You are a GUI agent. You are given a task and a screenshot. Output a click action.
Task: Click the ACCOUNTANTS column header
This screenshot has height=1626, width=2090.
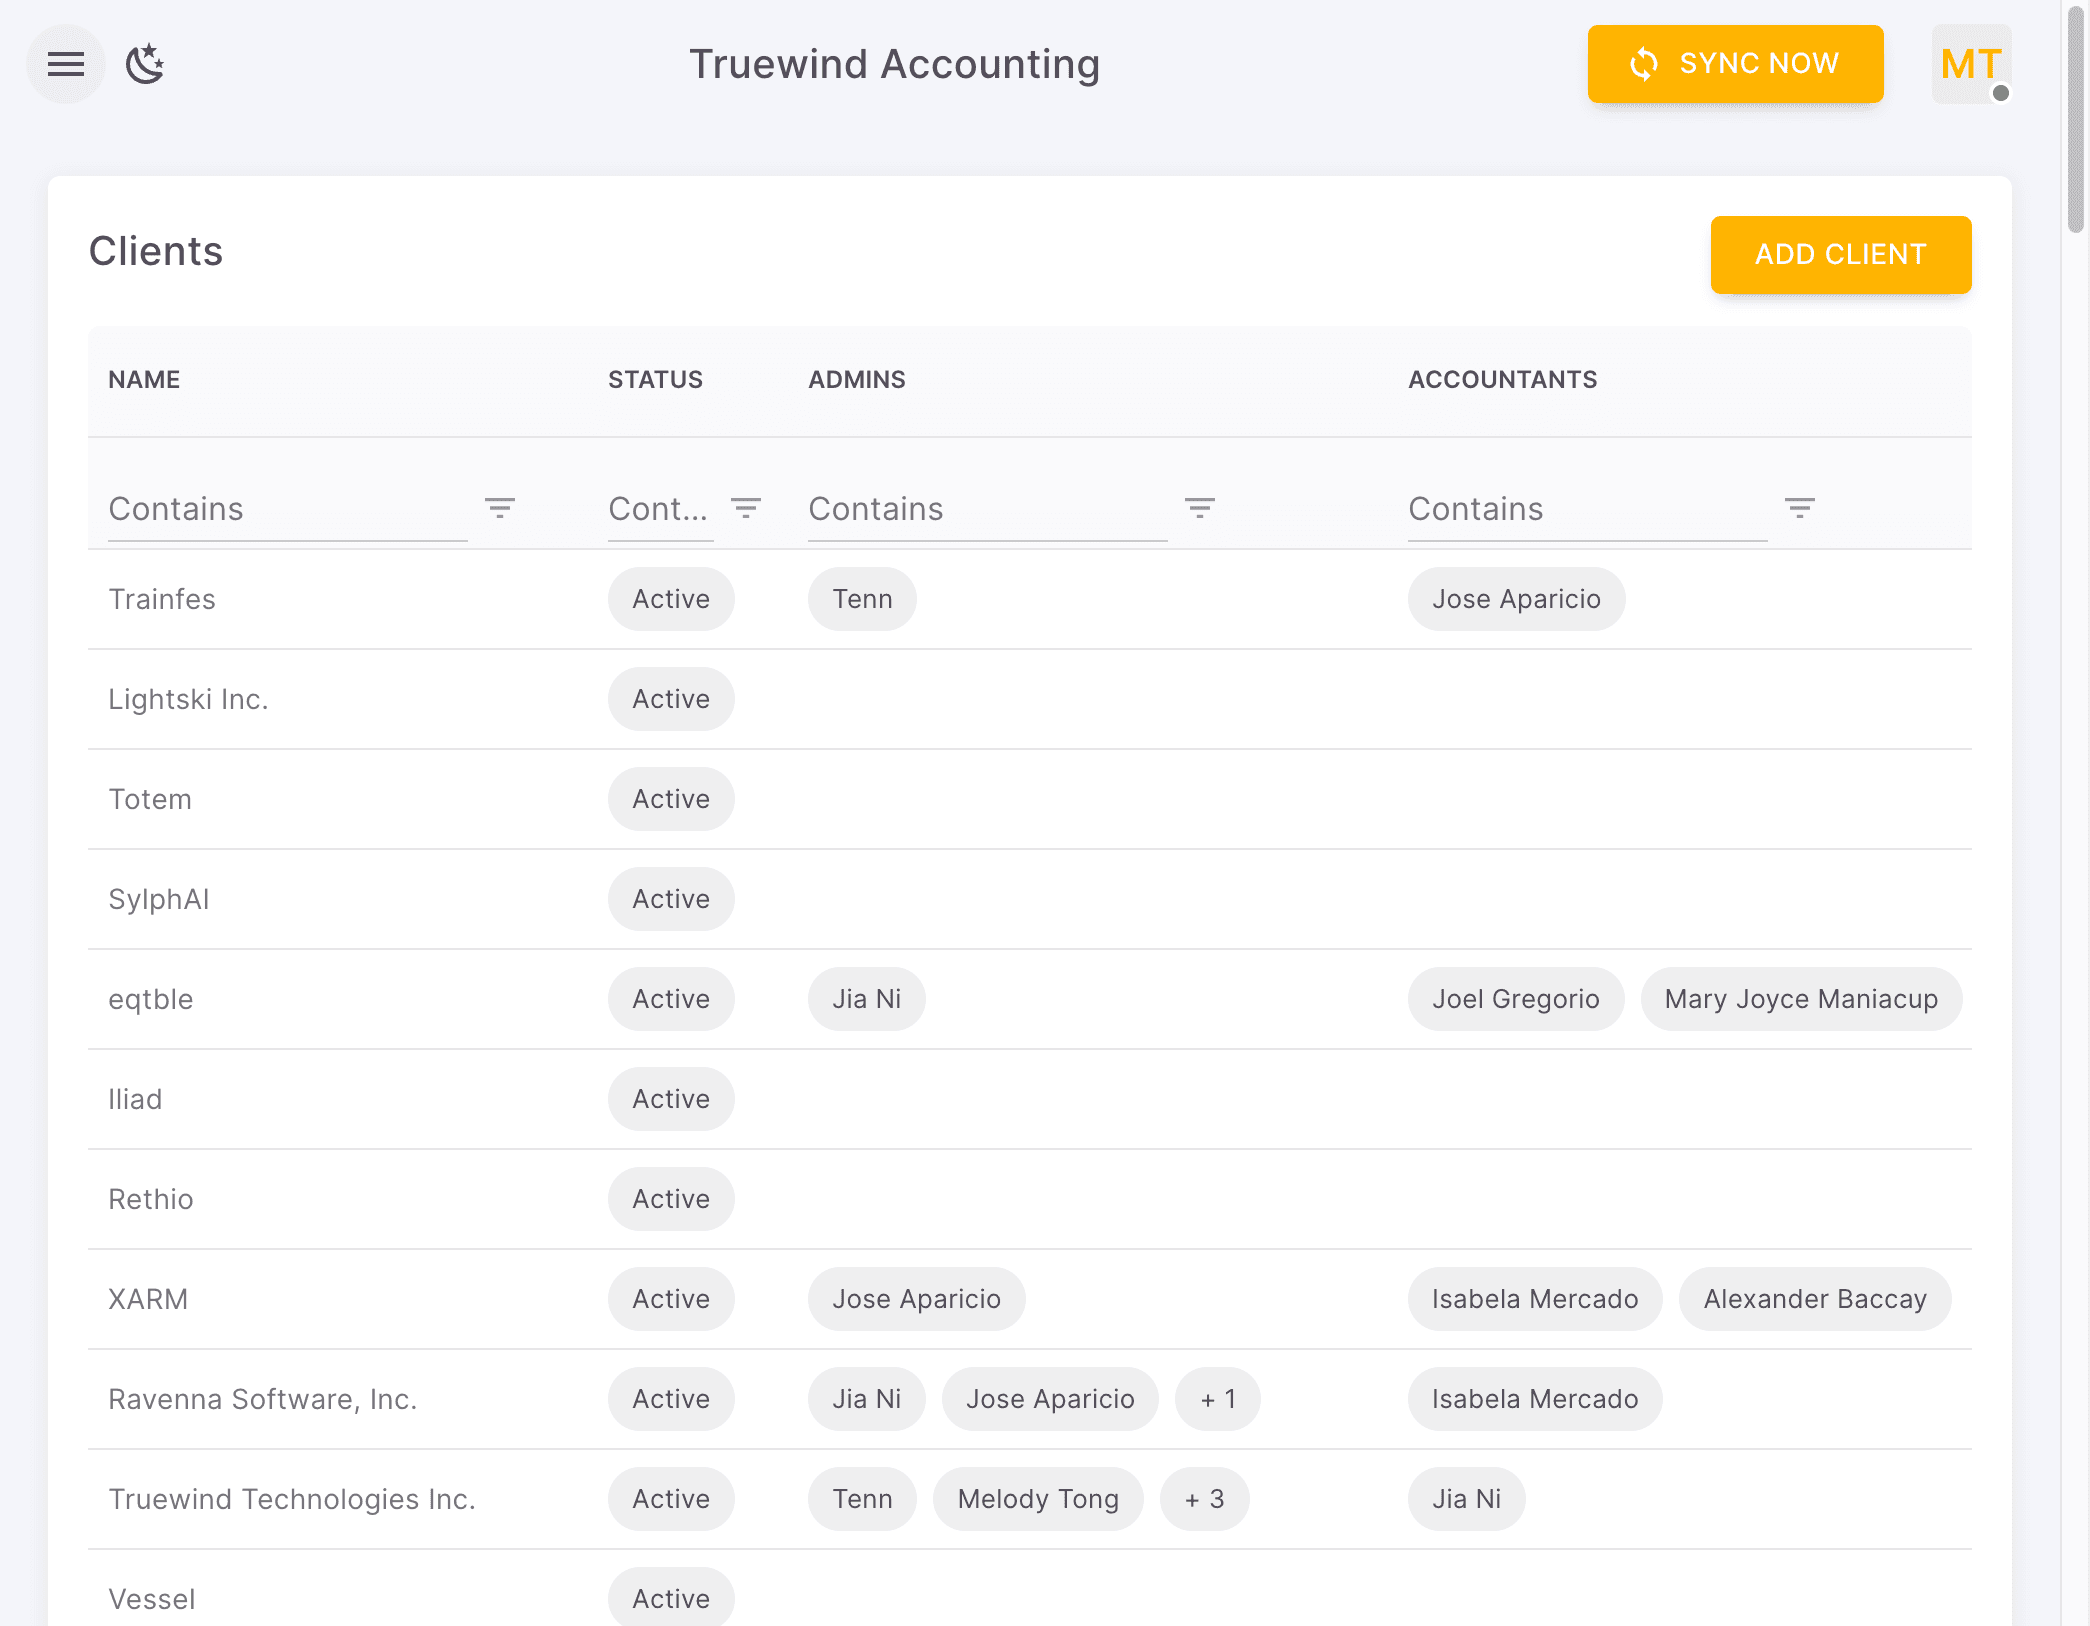(x=1502, y=379)
